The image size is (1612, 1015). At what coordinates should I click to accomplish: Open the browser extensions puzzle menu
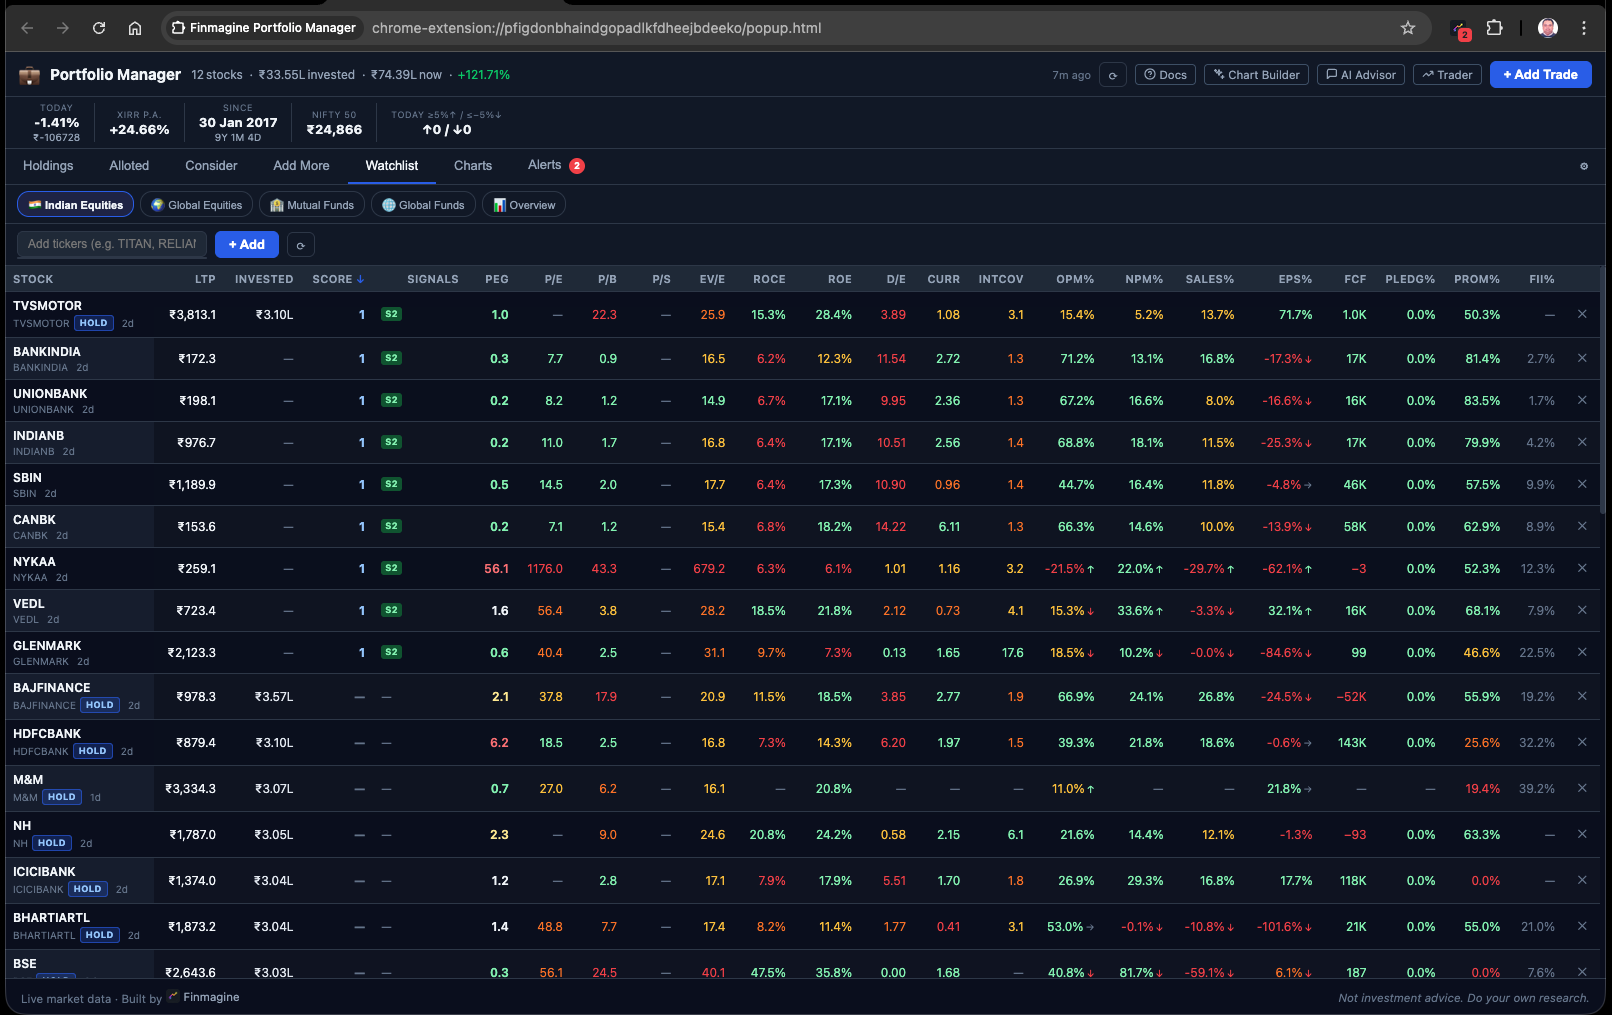click(x=1495, y=28)
